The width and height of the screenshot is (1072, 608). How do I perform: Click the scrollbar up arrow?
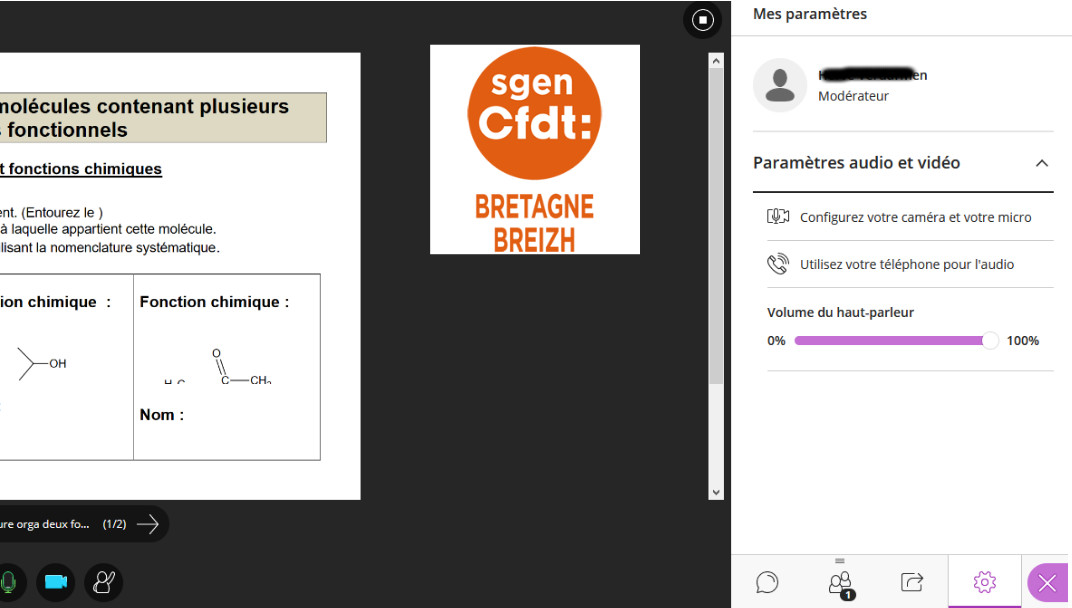[715, 61]
